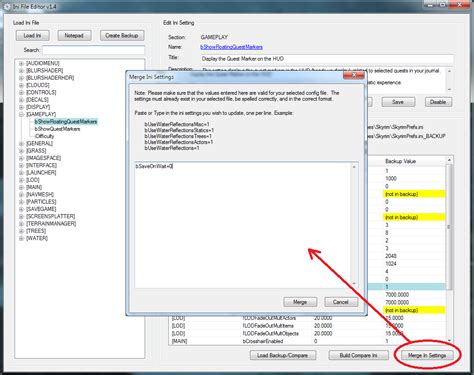Expand the [DISPLAY] tree section
Image resolution: width=474 pixels, height=375 pixels.
coord(21,107)
